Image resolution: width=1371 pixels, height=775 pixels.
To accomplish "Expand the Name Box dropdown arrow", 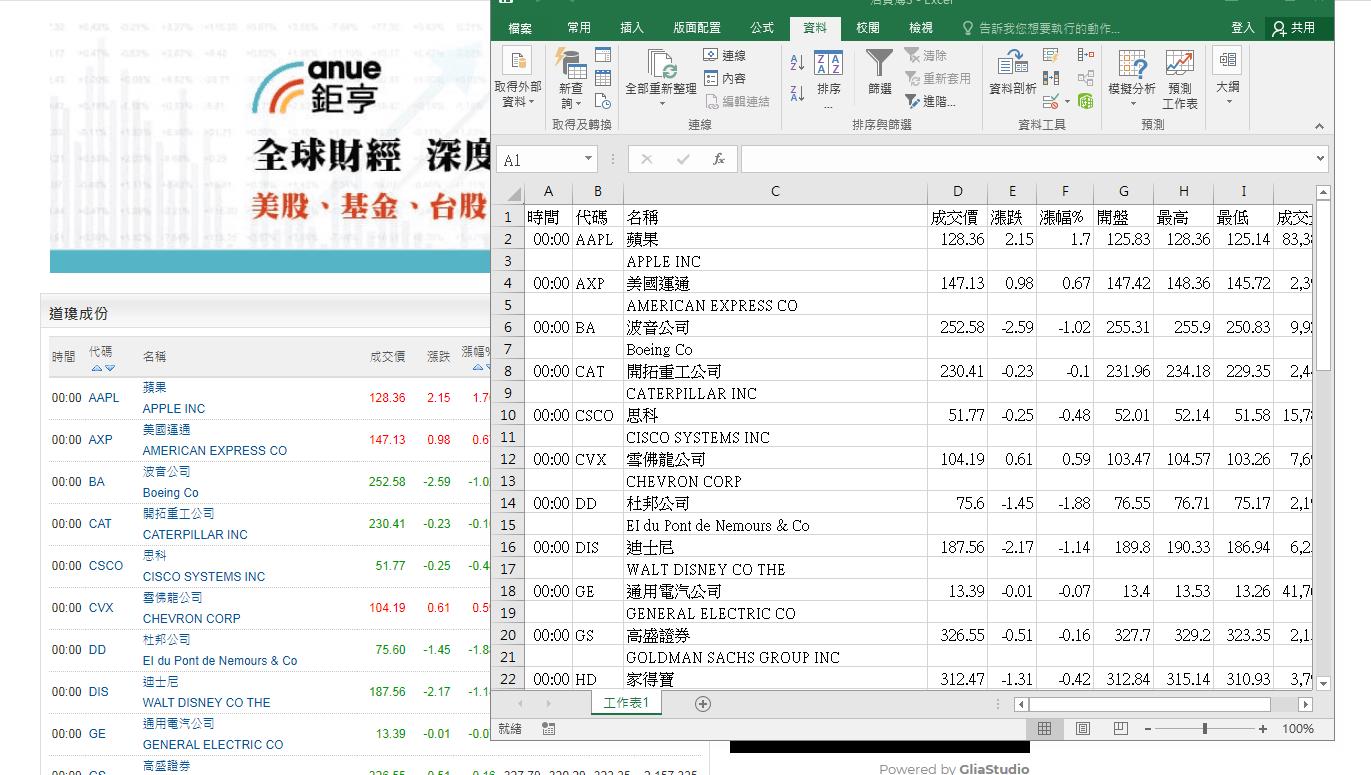I will coord(588,160).
